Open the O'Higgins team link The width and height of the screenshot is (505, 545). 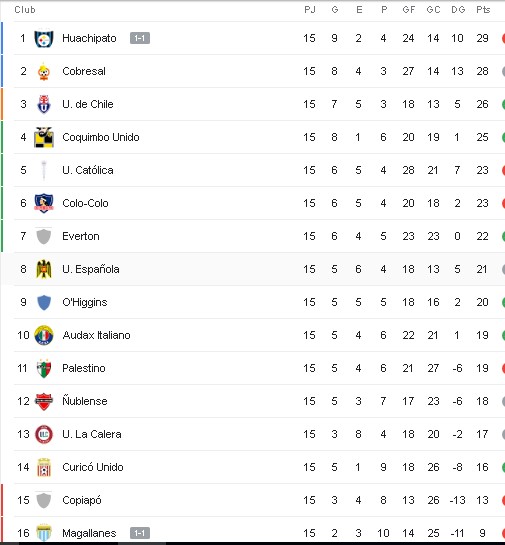(84, 302)
